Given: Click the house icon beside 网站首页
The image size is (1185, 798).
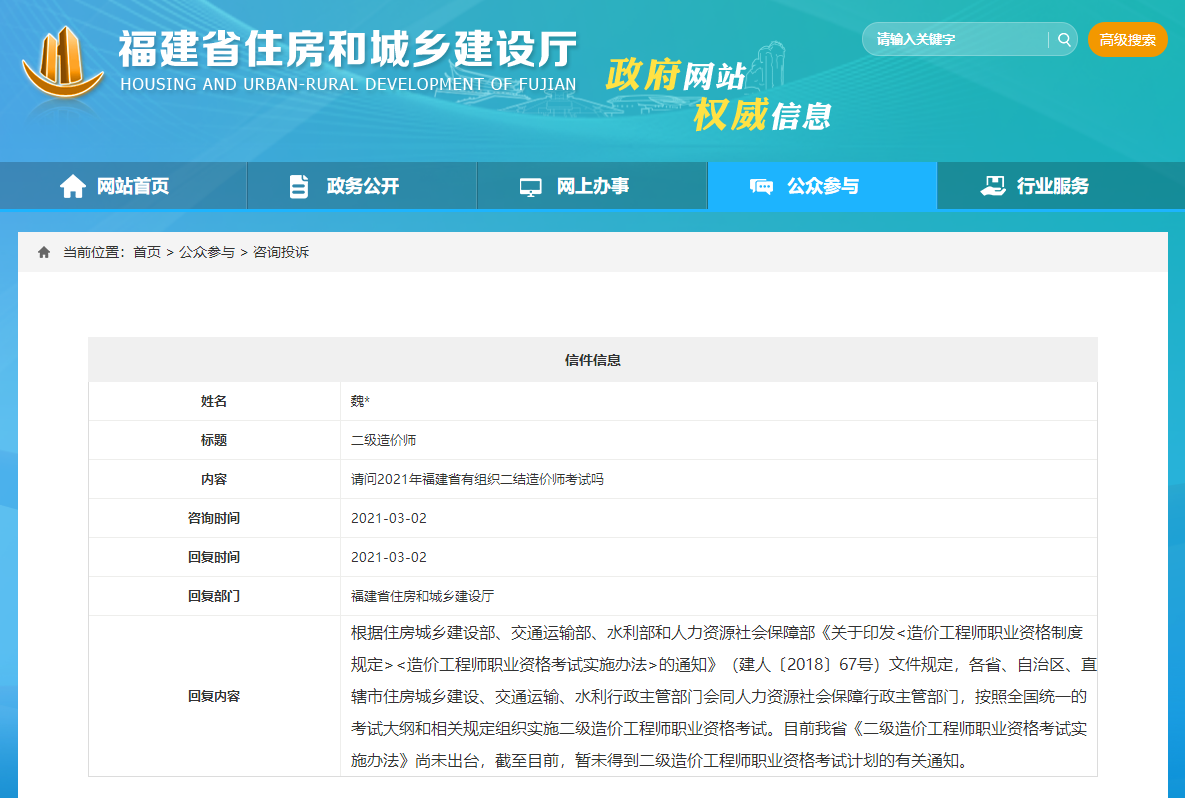Looking at the screenshot, I should coord(72,187).
